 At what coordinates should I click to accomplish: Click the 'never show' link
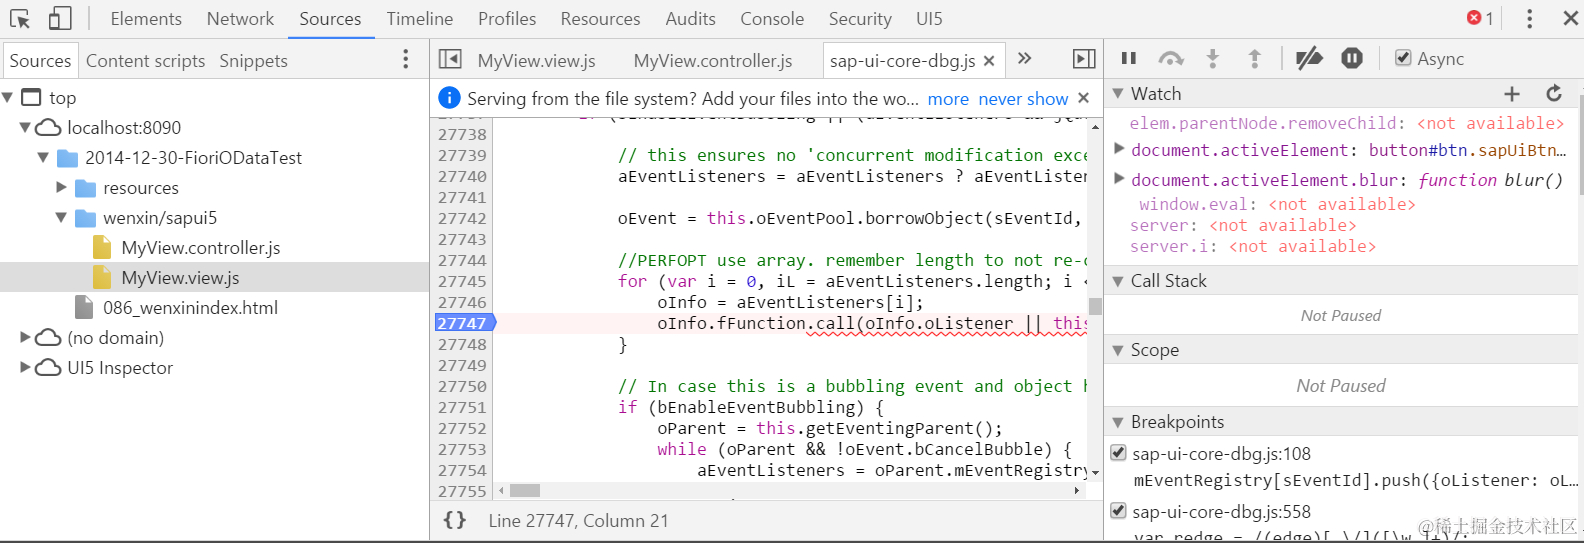point(1023,99)
